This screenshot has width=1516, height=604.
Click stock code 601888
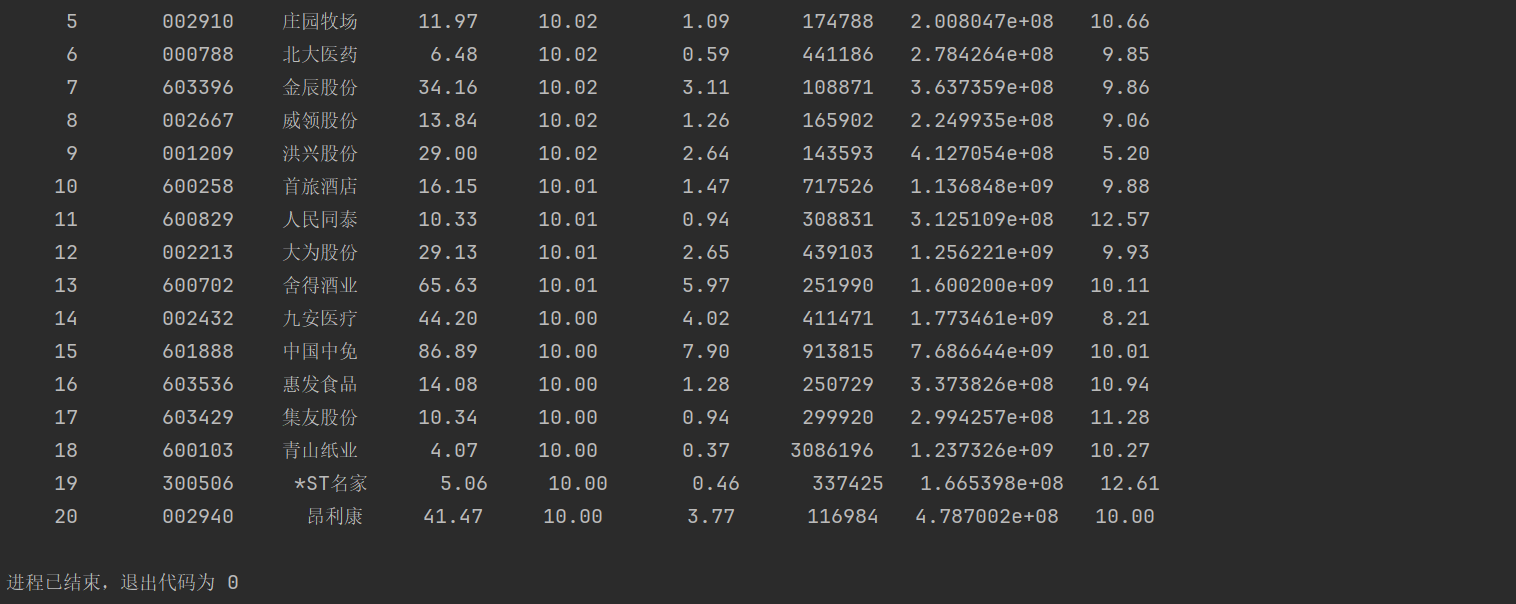pyautogui.click(x=198, y=351)
